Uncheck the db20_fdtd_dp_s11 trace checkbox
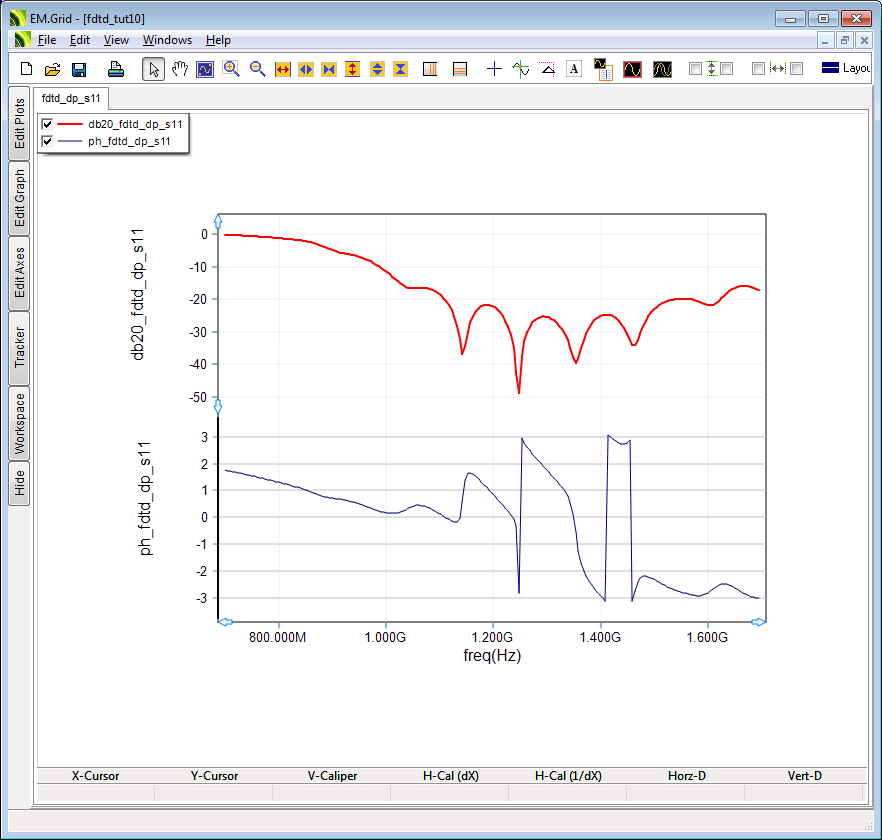This screenshot has width=882, height=840. [47, 124]
